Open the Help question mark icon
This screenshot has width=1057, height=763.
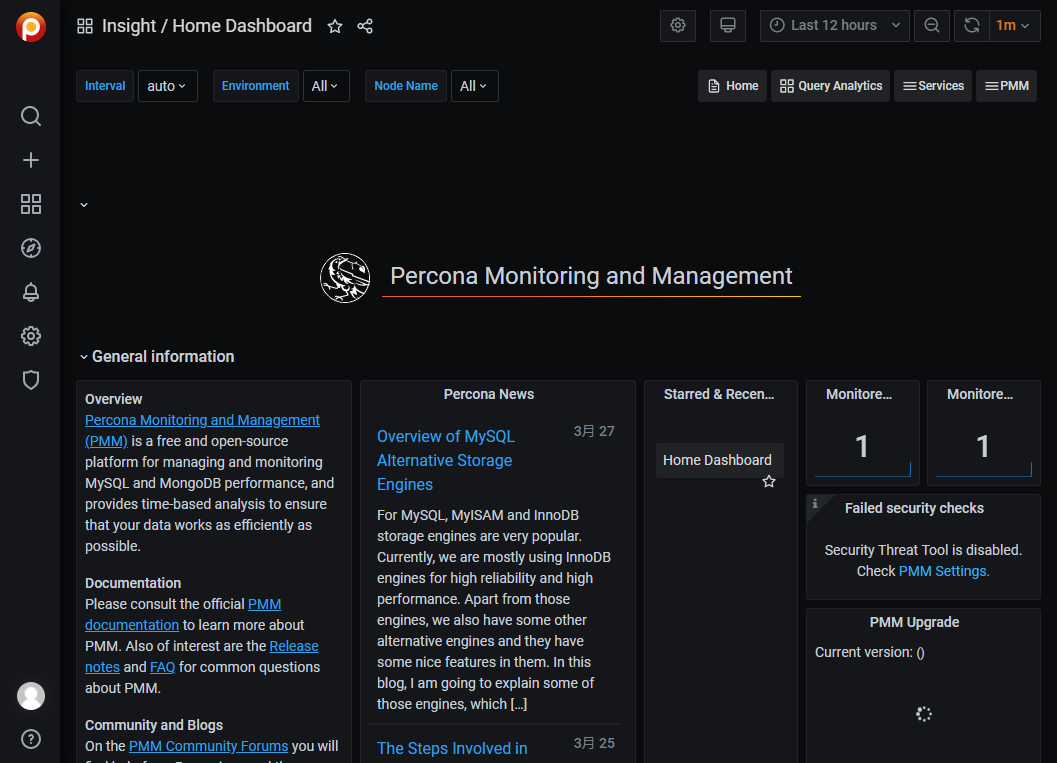click(30, 739)
